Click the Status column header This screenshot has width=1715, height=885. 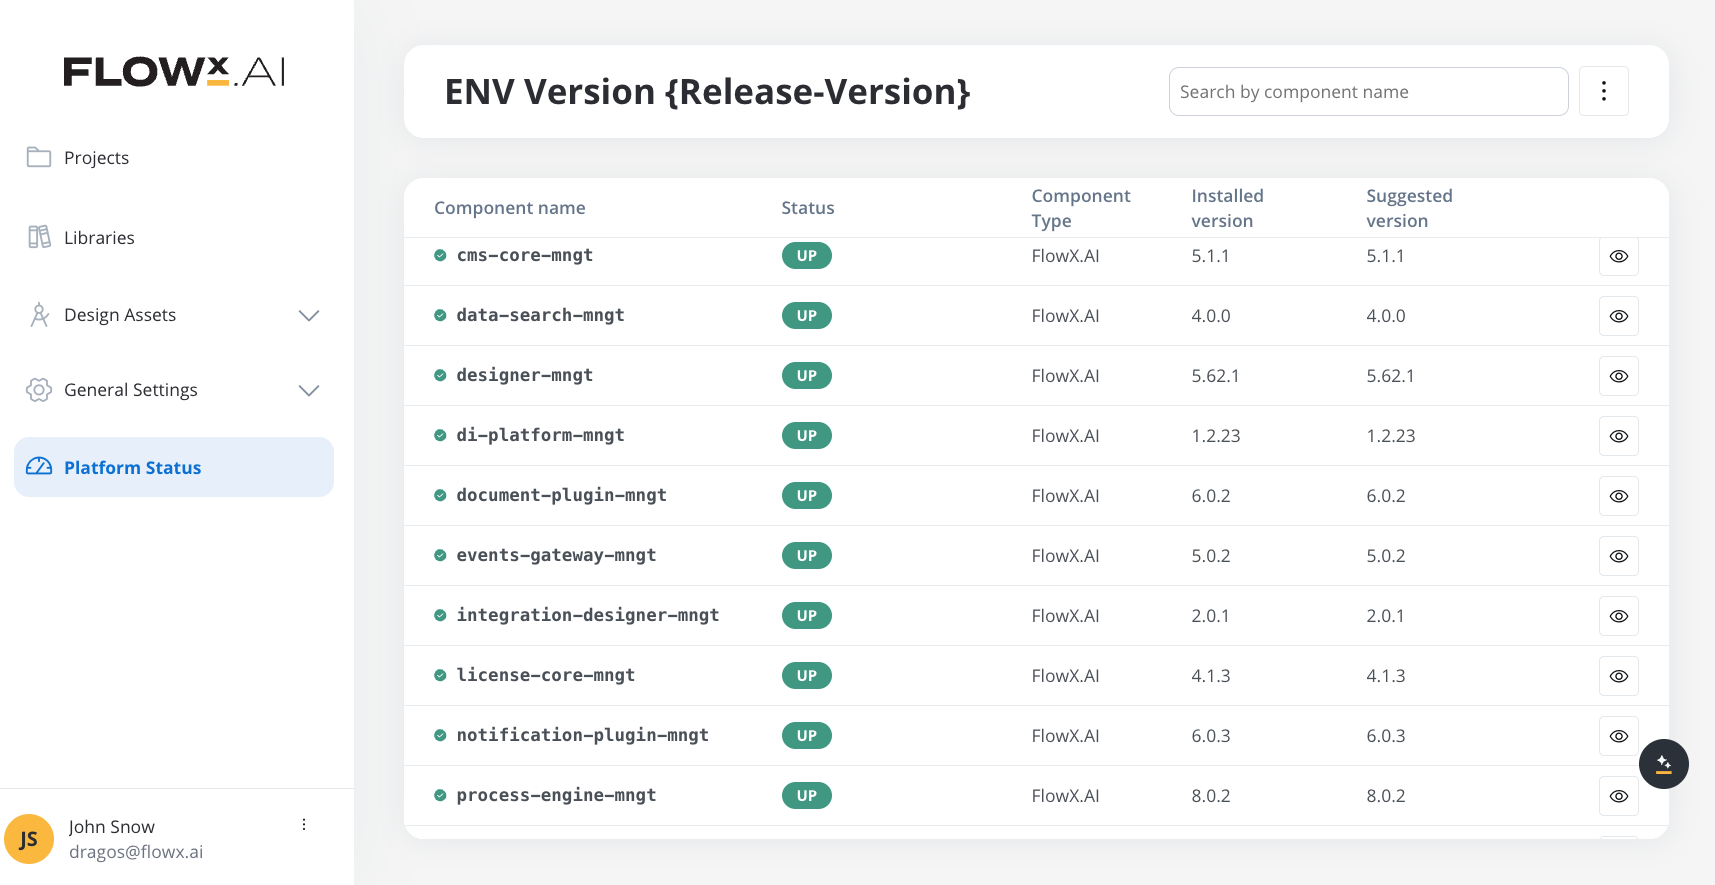coord(808,208)
